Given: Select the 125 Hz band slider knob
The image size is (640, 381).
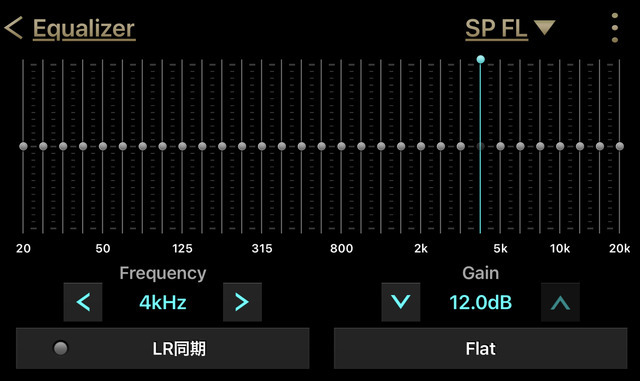Looking at the screenshot, I should point(182,146).
